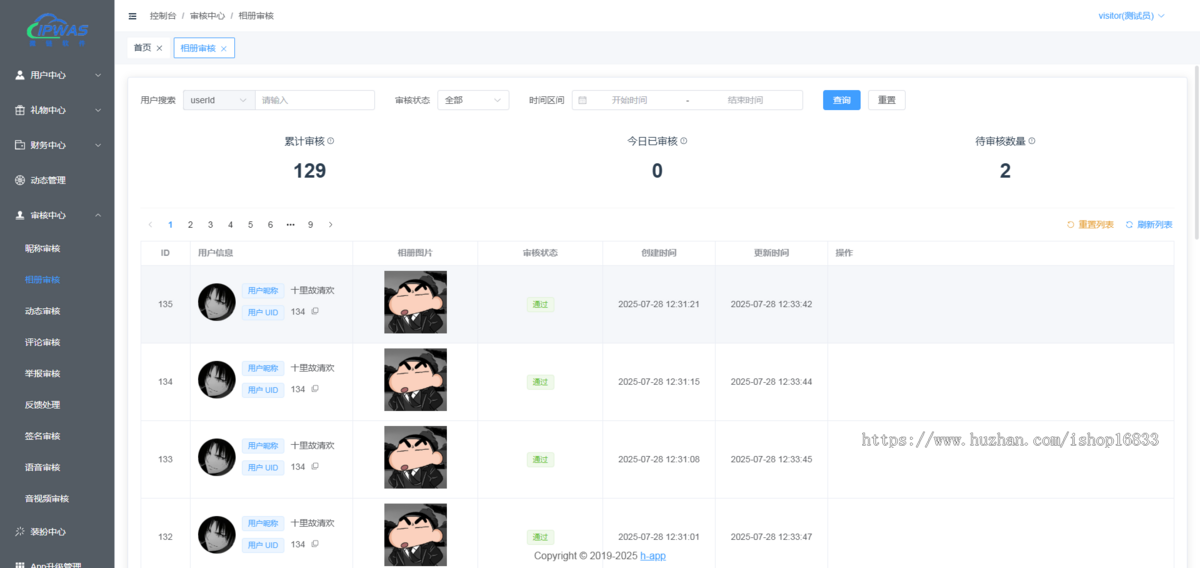
Task: Open the visitor(测试员) account dropdown
Action: click(x=1131, y=16)
